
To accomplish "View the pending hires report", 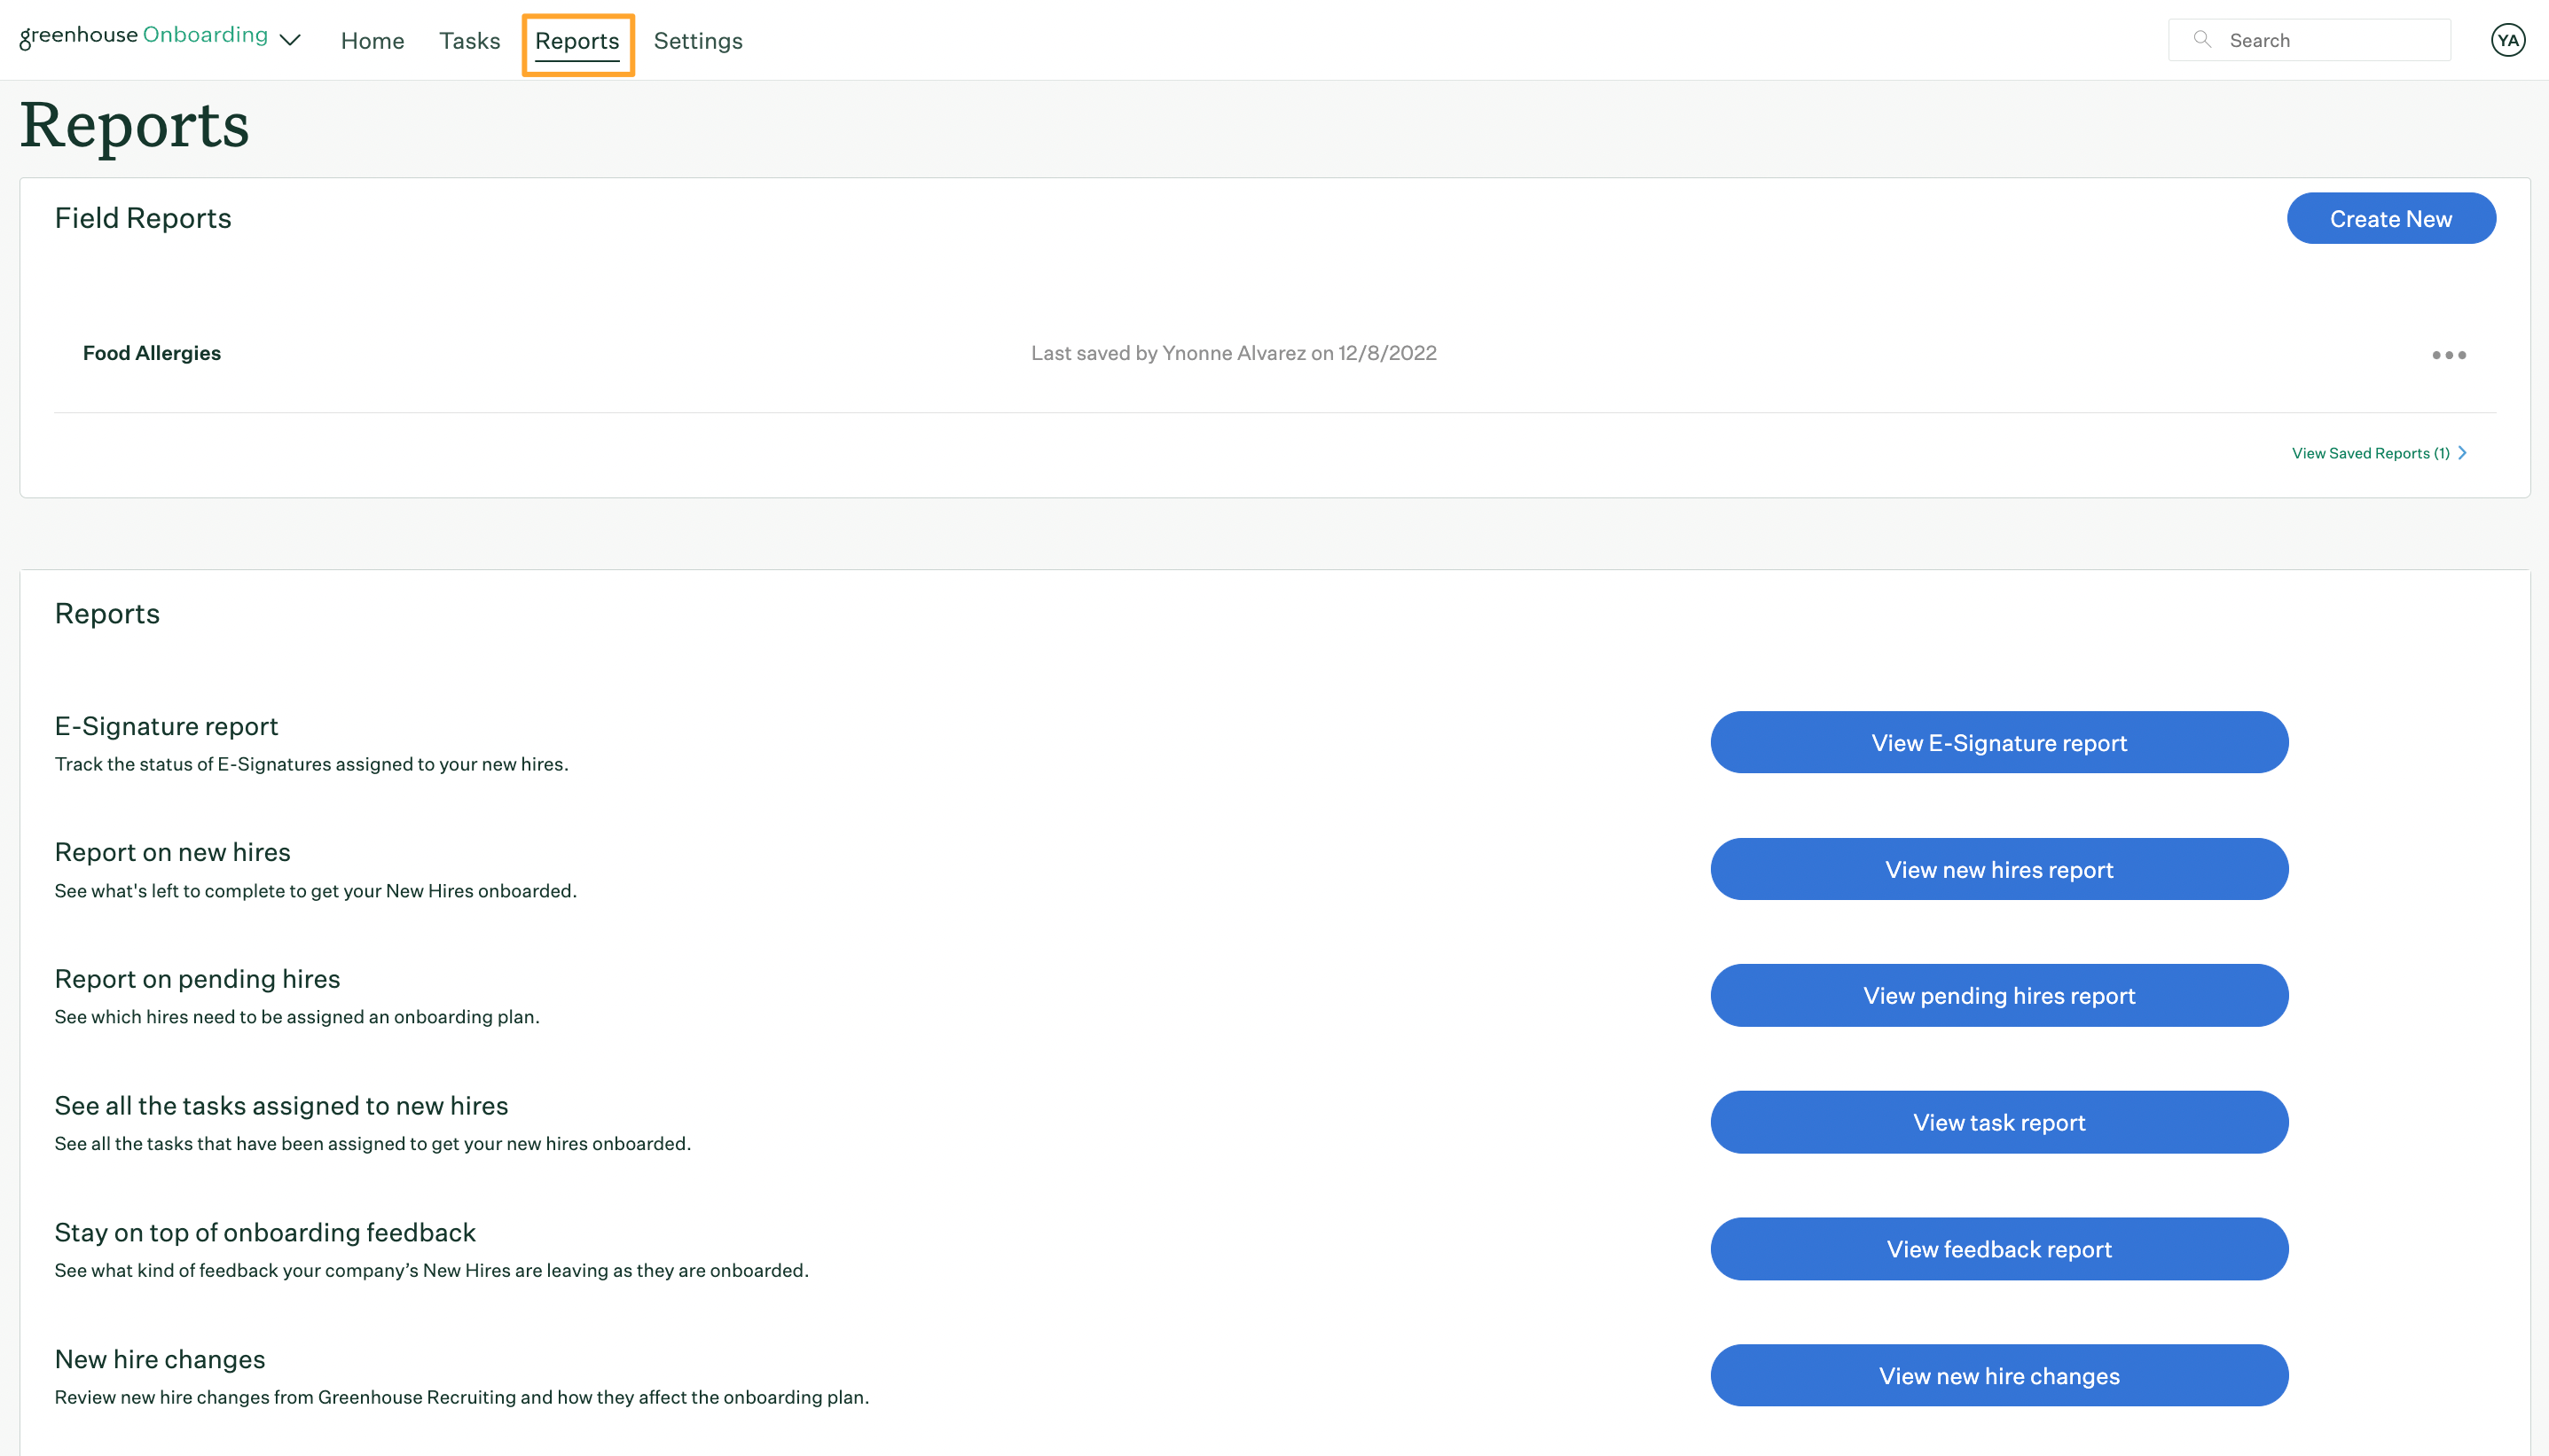I will pyautogui.click(x=1999, y=996).
